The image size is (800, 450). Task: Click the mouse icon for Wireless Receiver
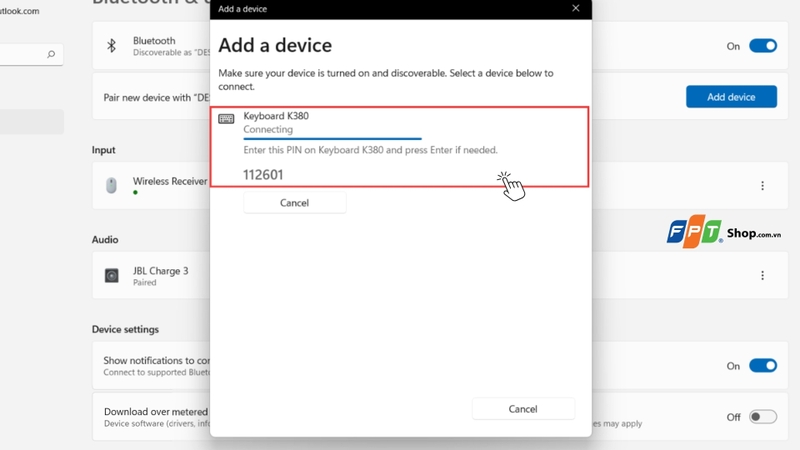tap(111, 185)
